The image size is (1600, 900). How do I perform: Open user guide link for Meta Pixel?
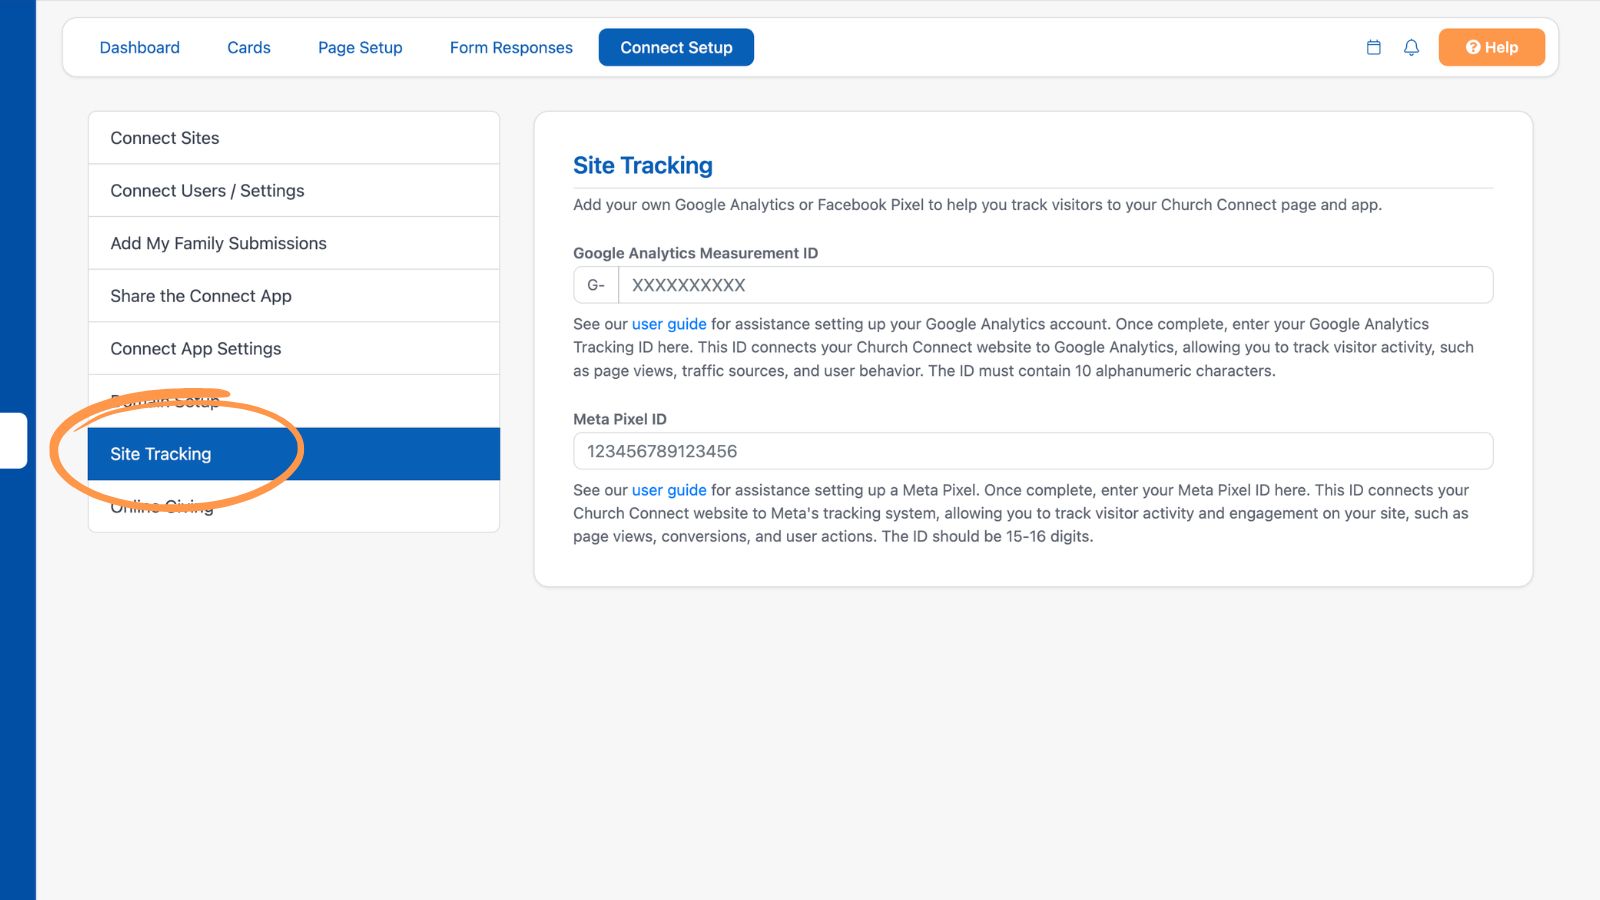669,490
